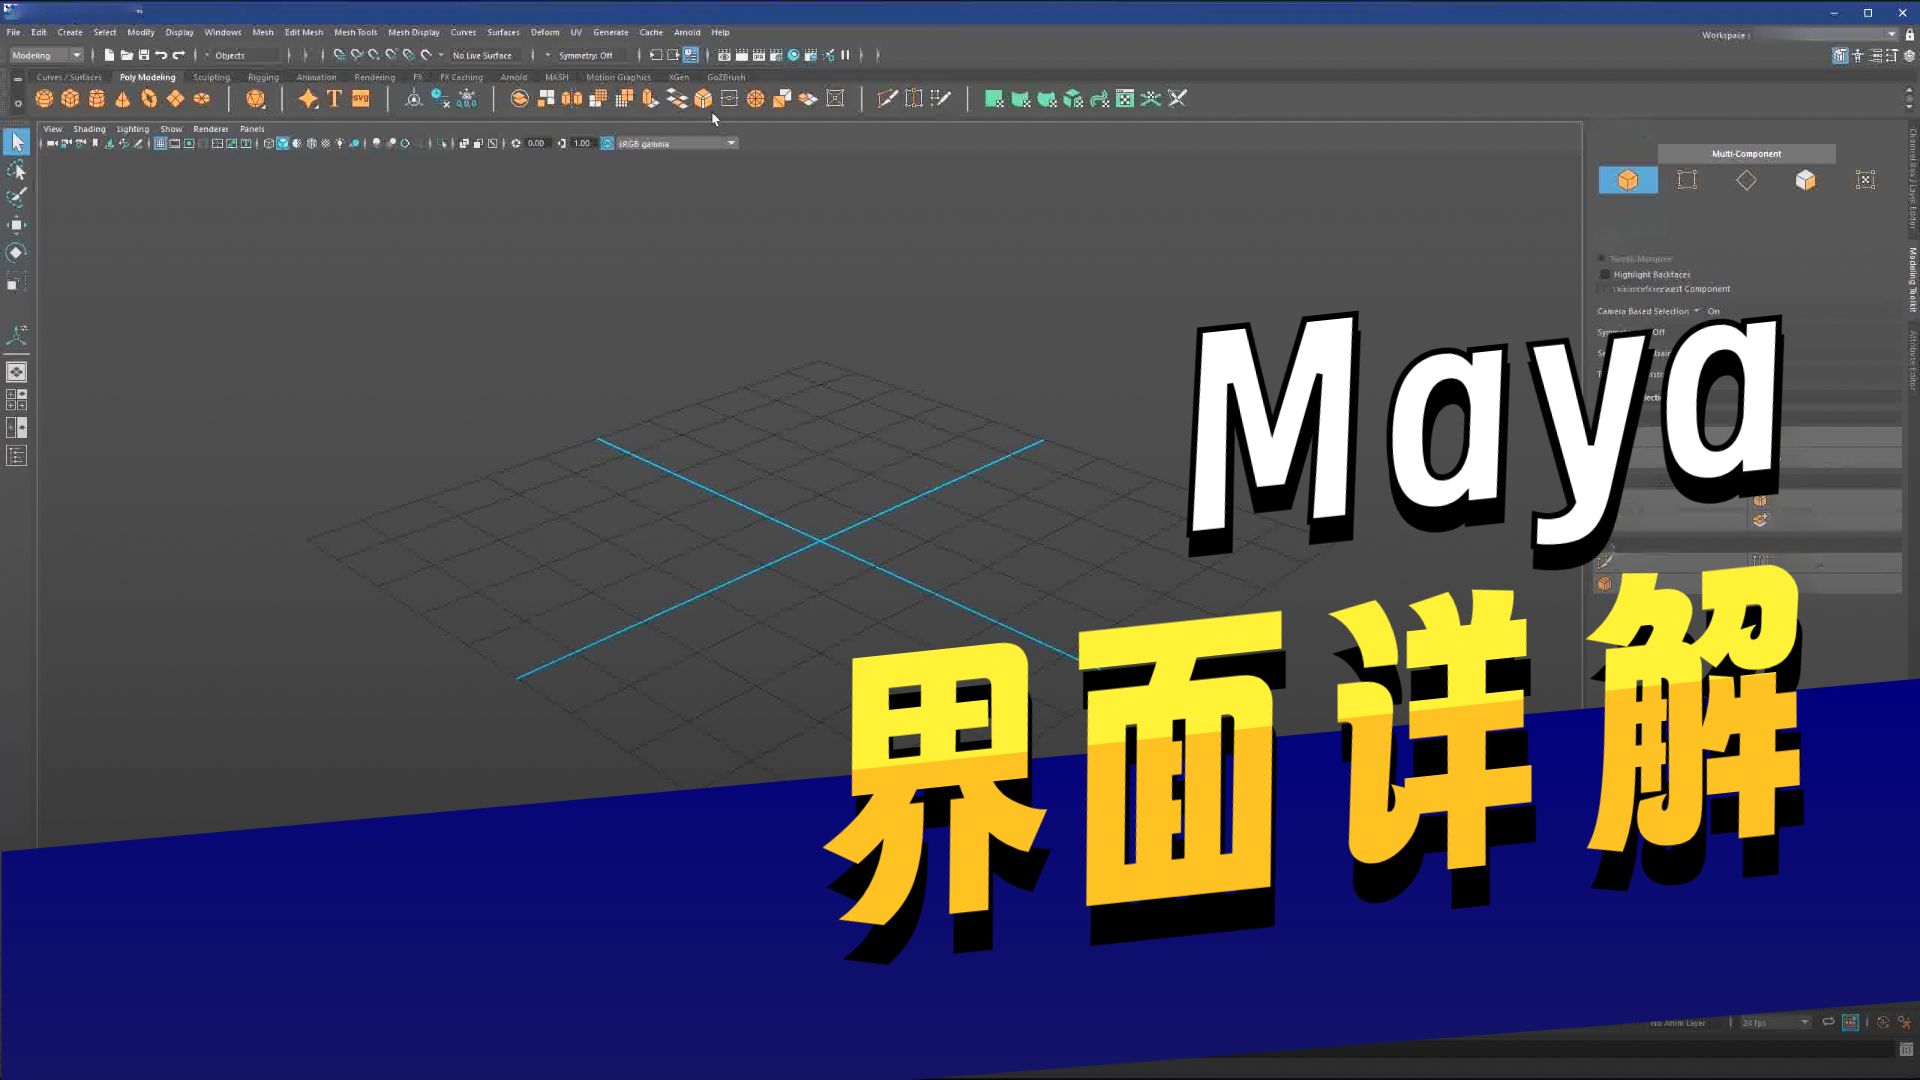Viewport: 1920px width, 1080px height.
Task: Open the UV Editor shelf icon
Action: (x=1125, y=98)
